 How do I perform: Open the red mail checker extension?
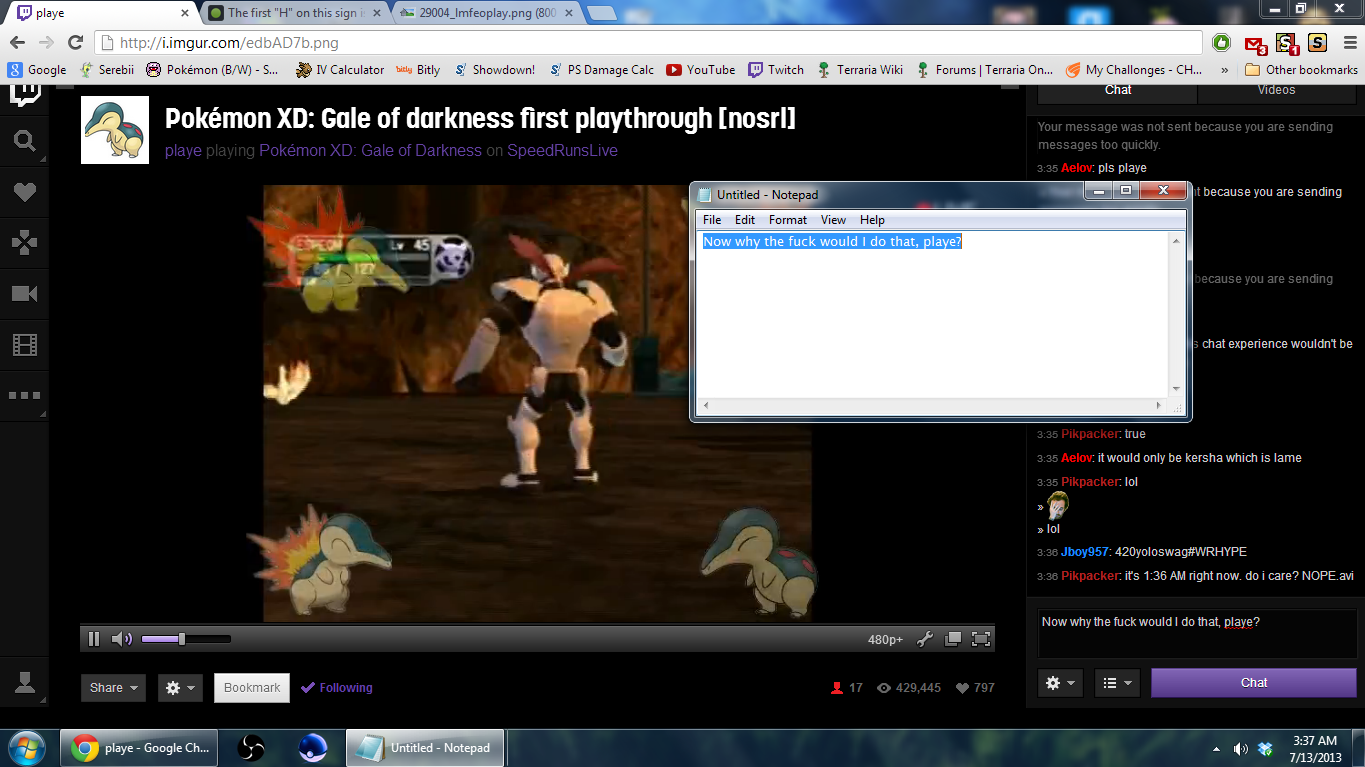(x=1255, y=43)
